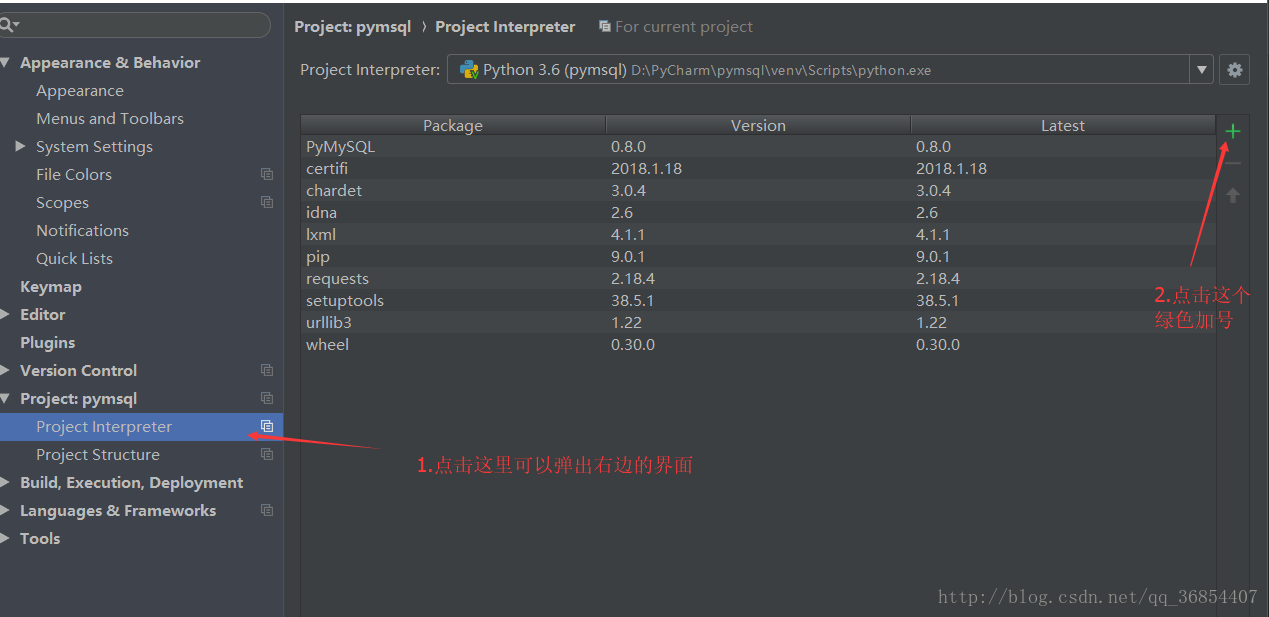Sort by the Latest column header
The image size is (1269, 617).
(1062, 125)
